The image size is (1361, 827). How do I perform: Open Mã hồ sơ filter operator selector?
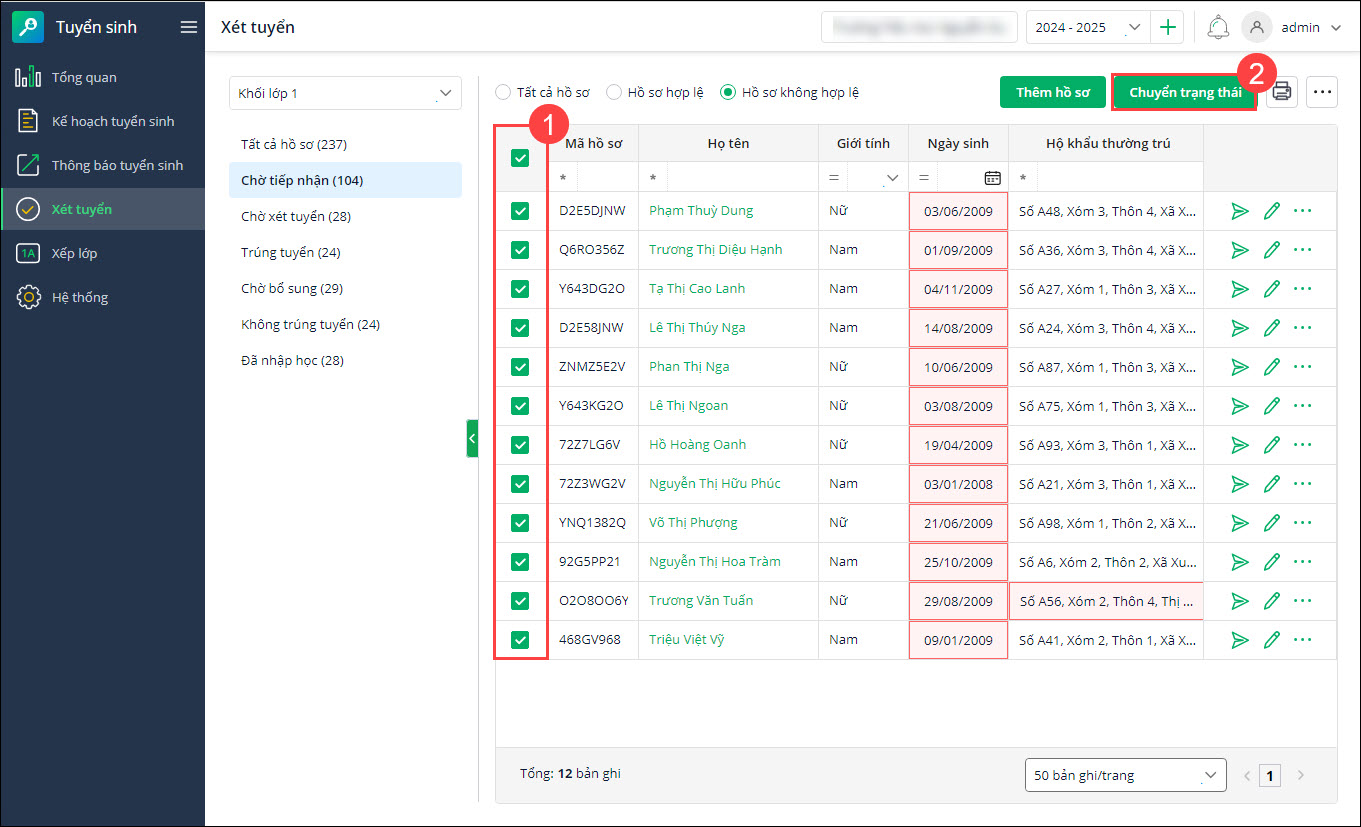pos(564,178)
